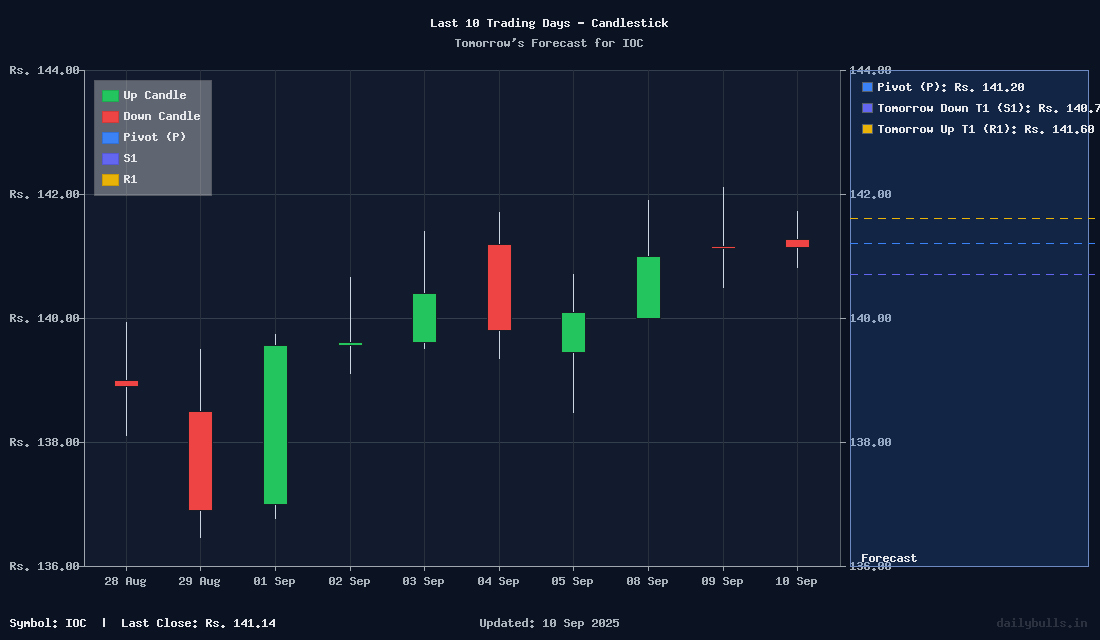This screenshot has height=640, width=1100.
Task: Click the '08 Sep' date axis label
Action: click(x=648, y=581)
